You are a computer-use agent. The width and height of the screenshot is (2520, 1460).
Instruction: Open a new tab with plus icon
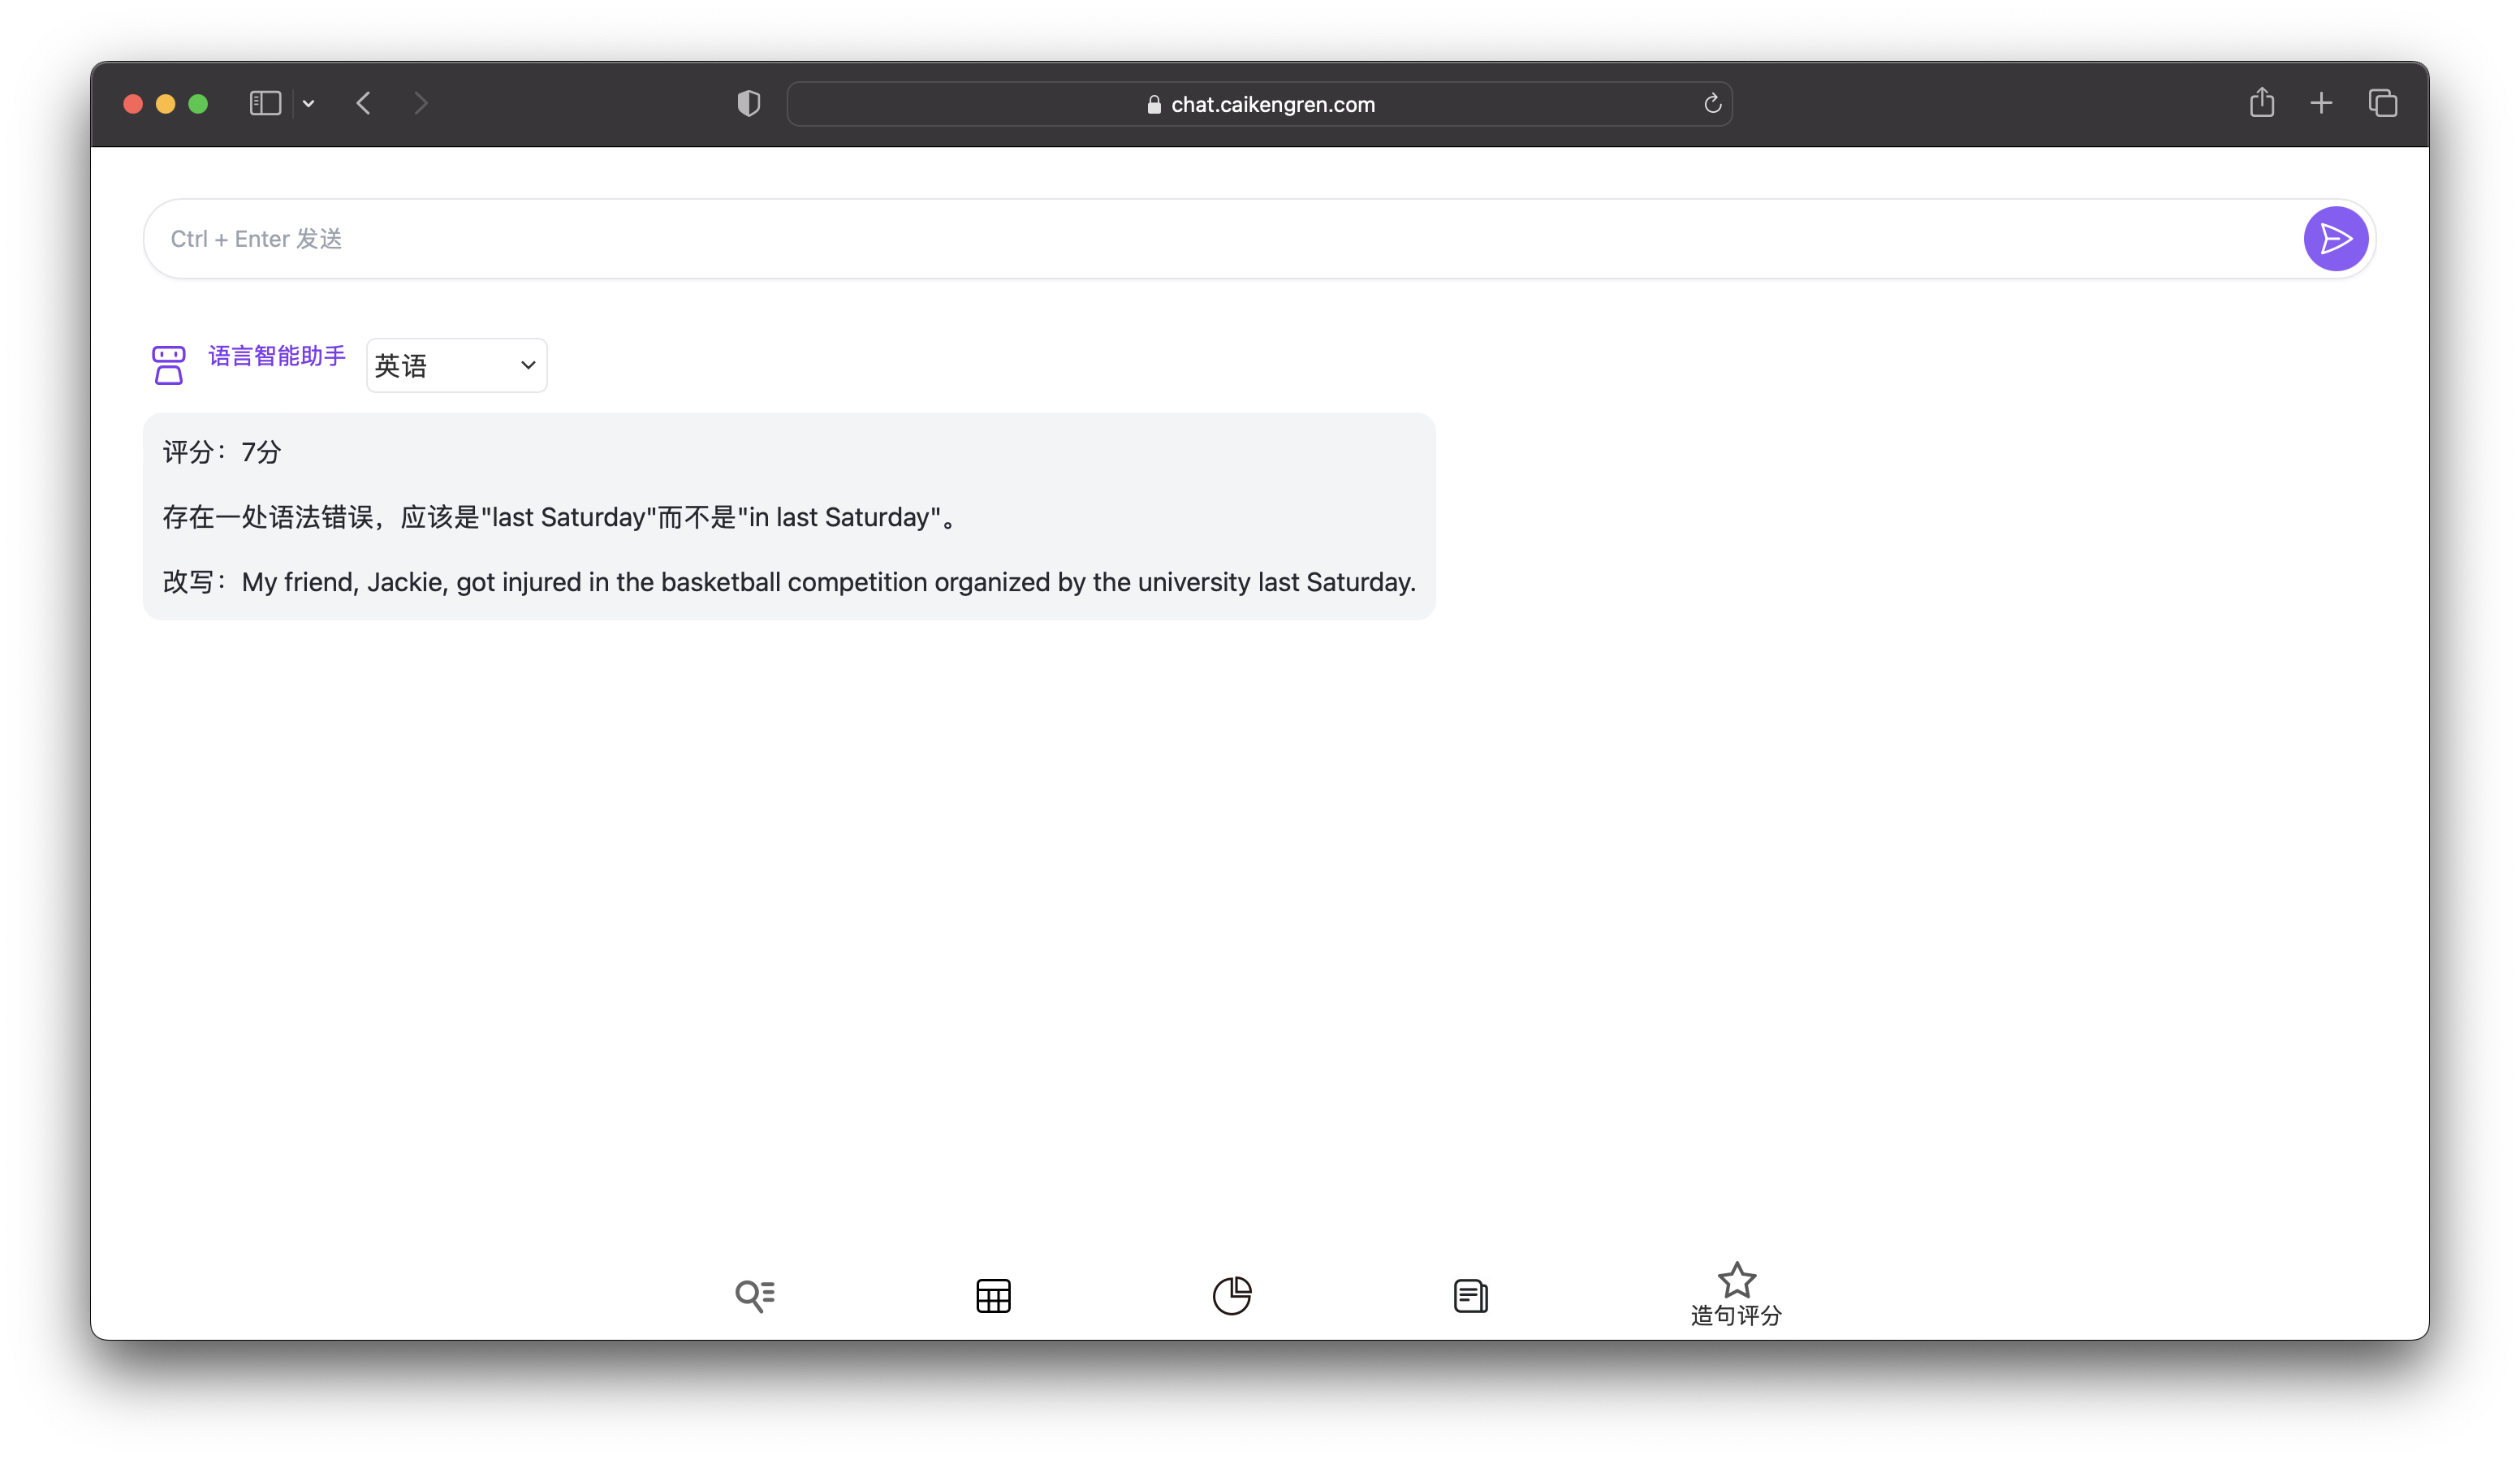click(x=2321, y=103)
